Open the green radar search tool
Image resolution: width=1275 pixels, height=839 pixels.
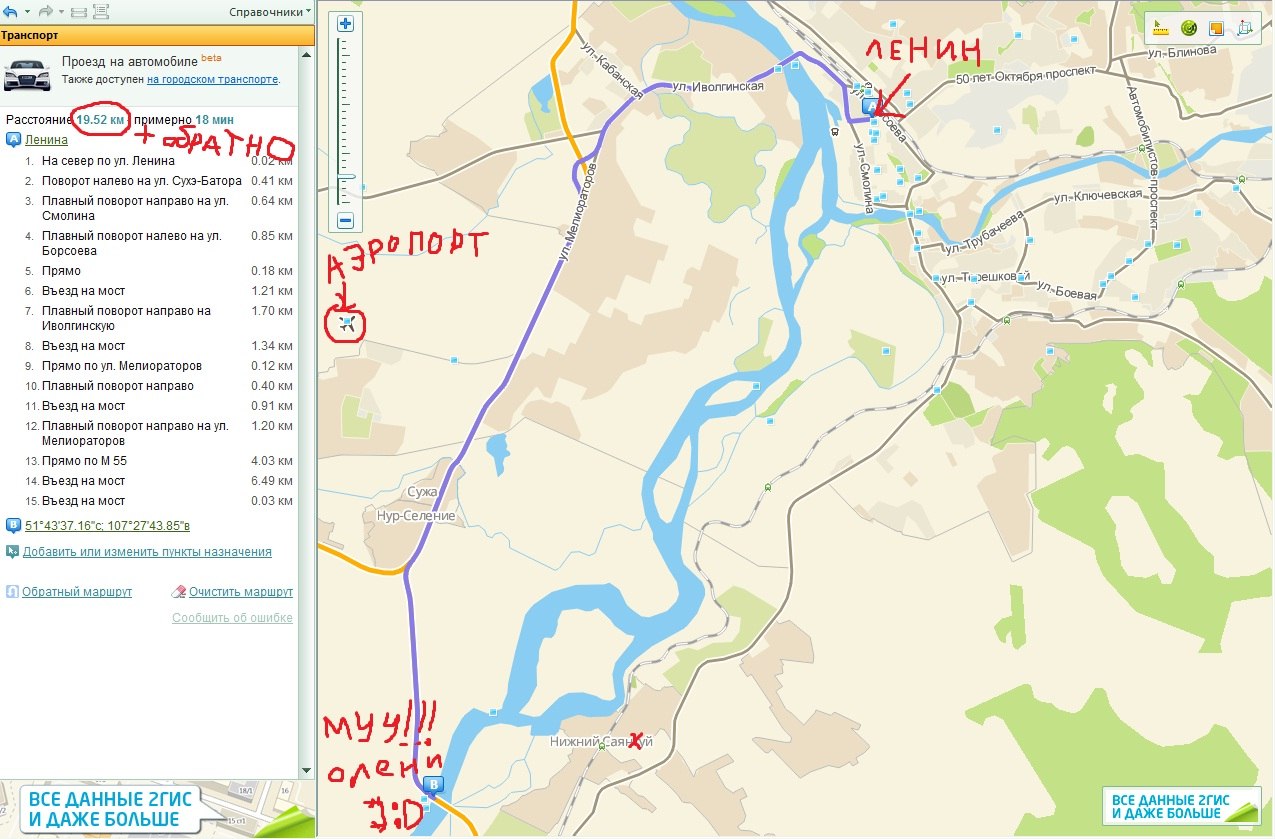1189,28
